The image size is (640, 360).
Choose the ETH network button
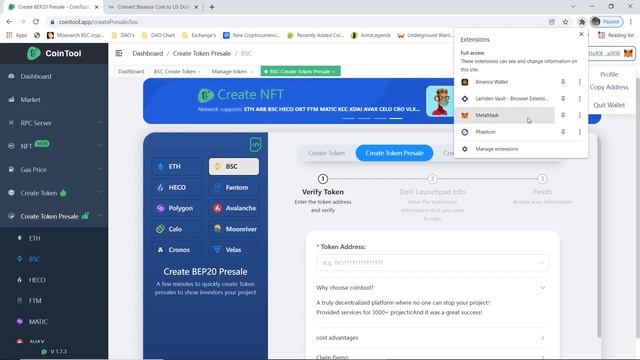coord(177,167)
